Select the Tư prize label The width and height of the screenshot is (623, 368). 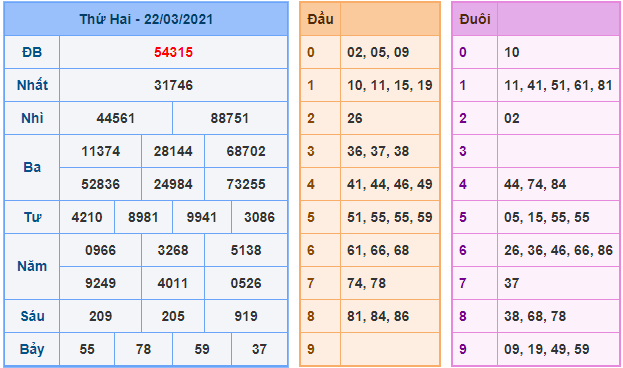click(32, 217)
